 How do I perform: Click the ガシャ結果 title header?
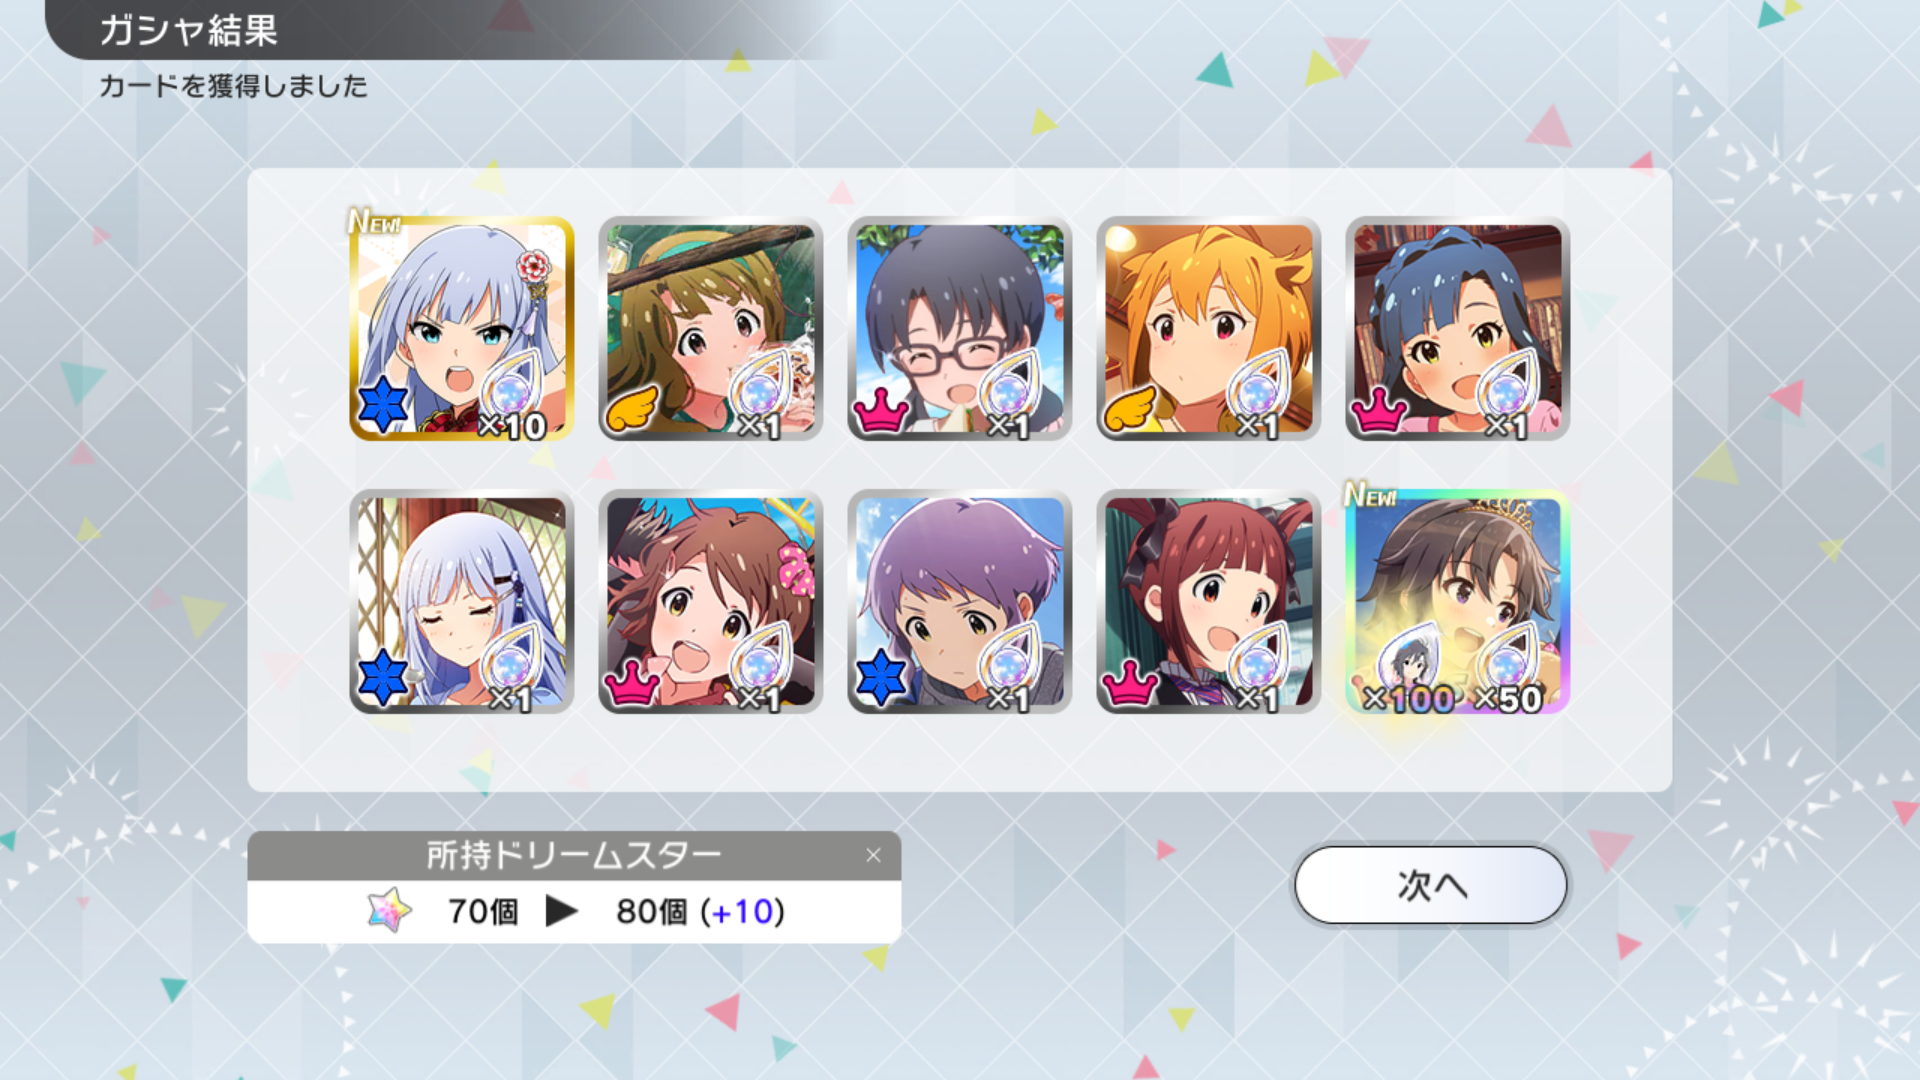[188, 30]
